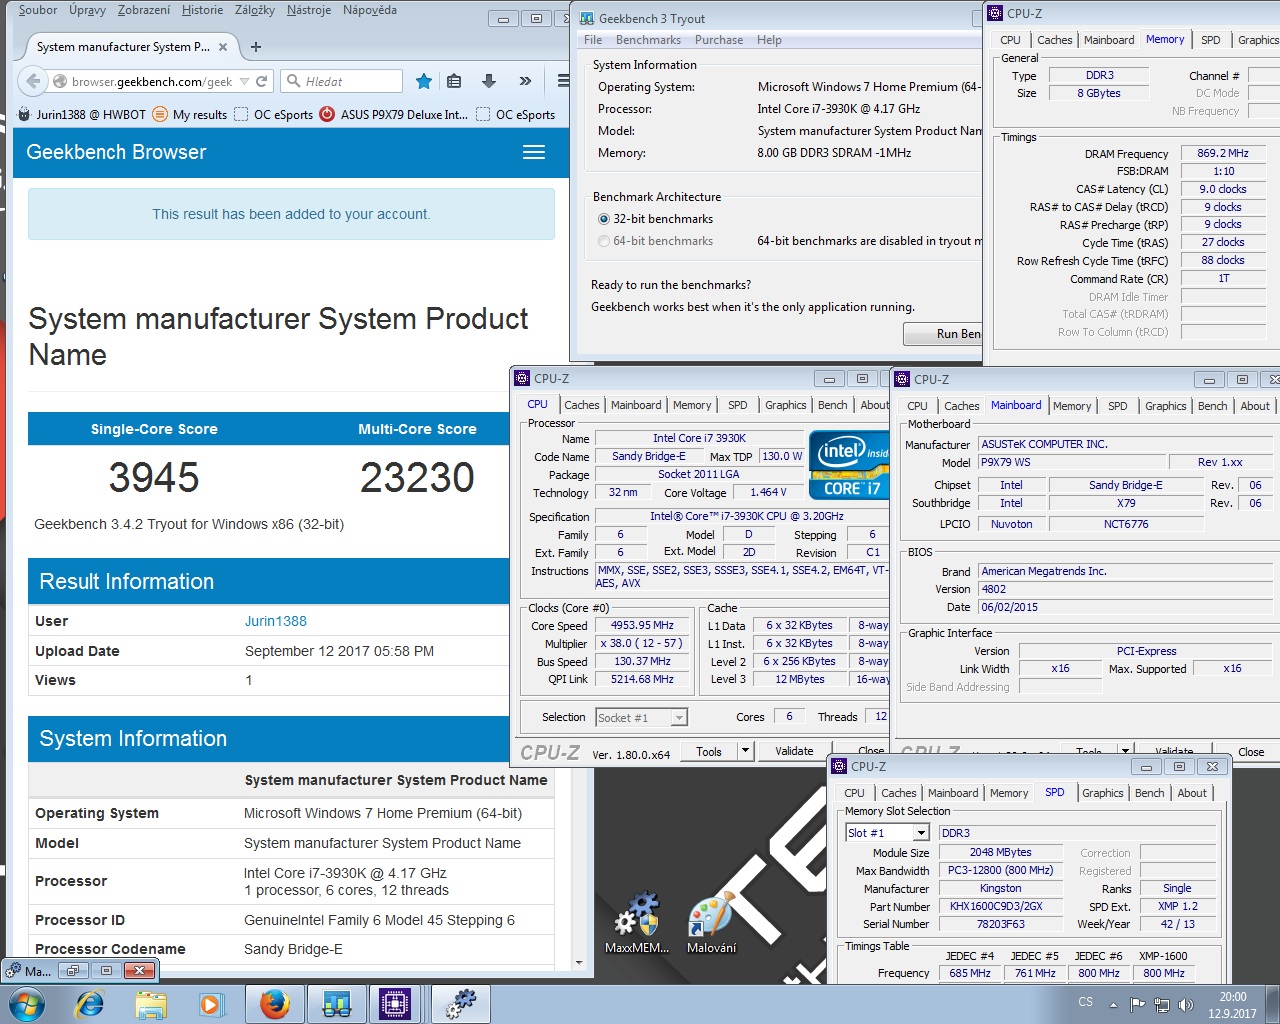Click the Tools button in CPU-Z CPU window
This screenshot has height=1024, width=1280.
point(709,751)
